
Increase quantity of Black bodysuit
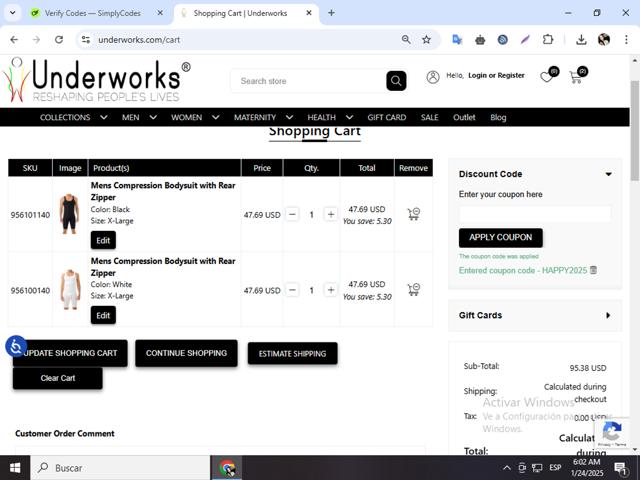(331, 214)
